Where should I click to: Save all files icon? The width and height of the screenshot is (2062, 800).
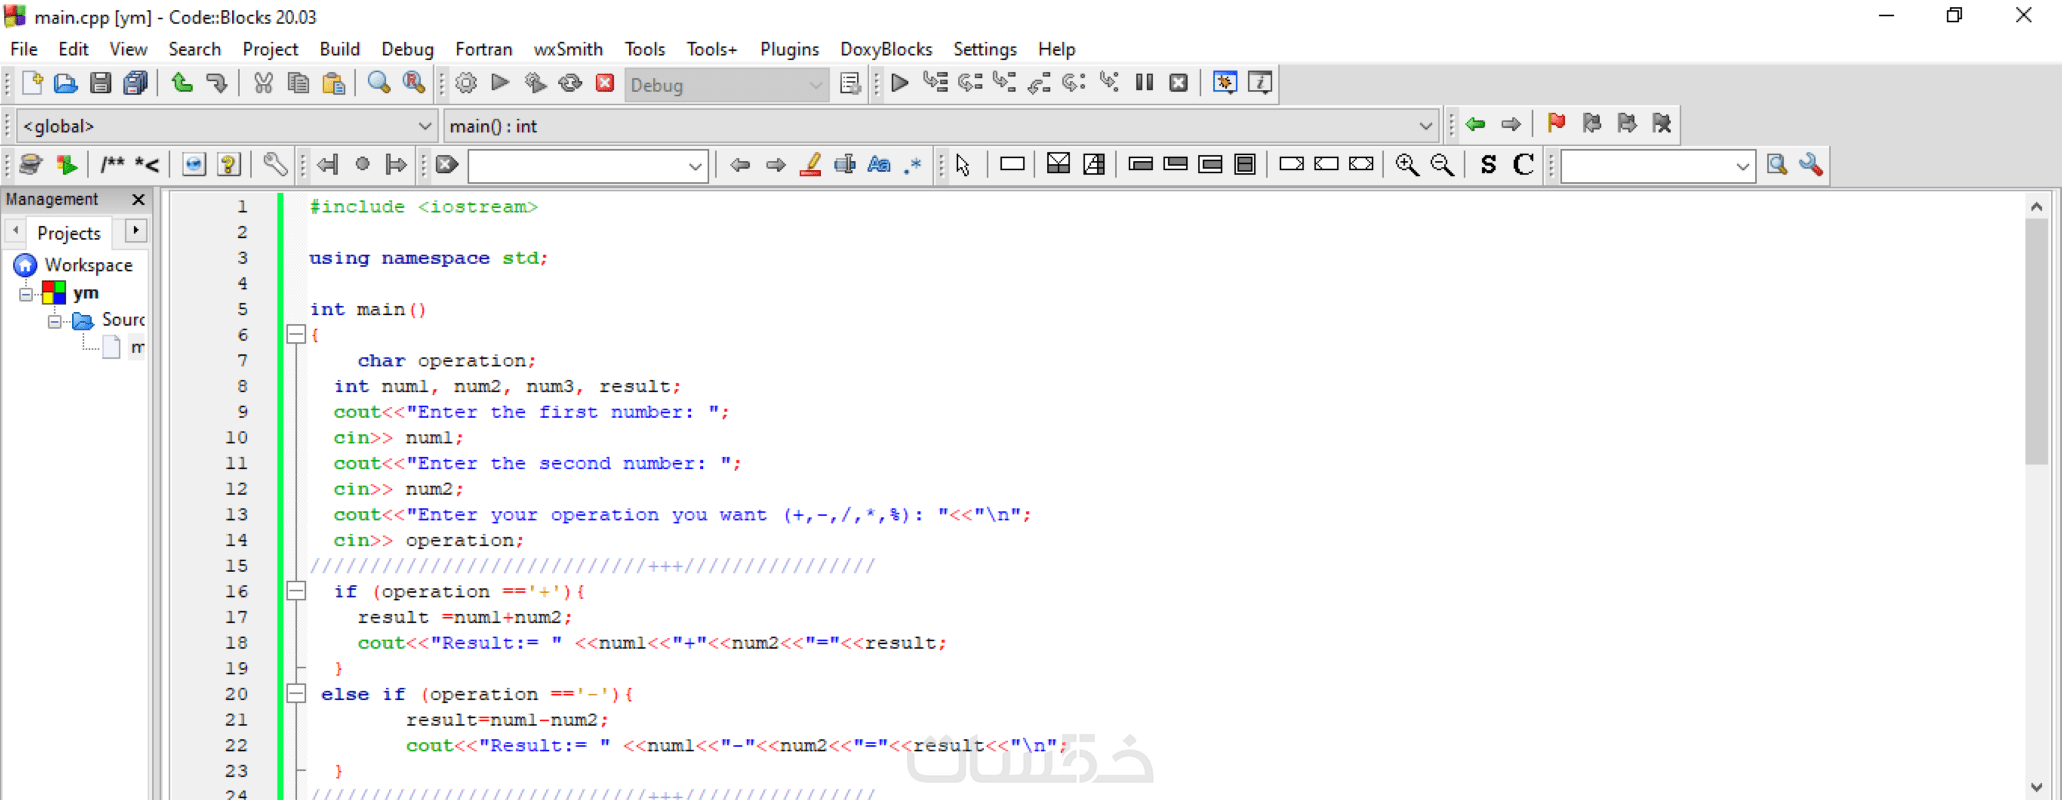coord(135,84)
